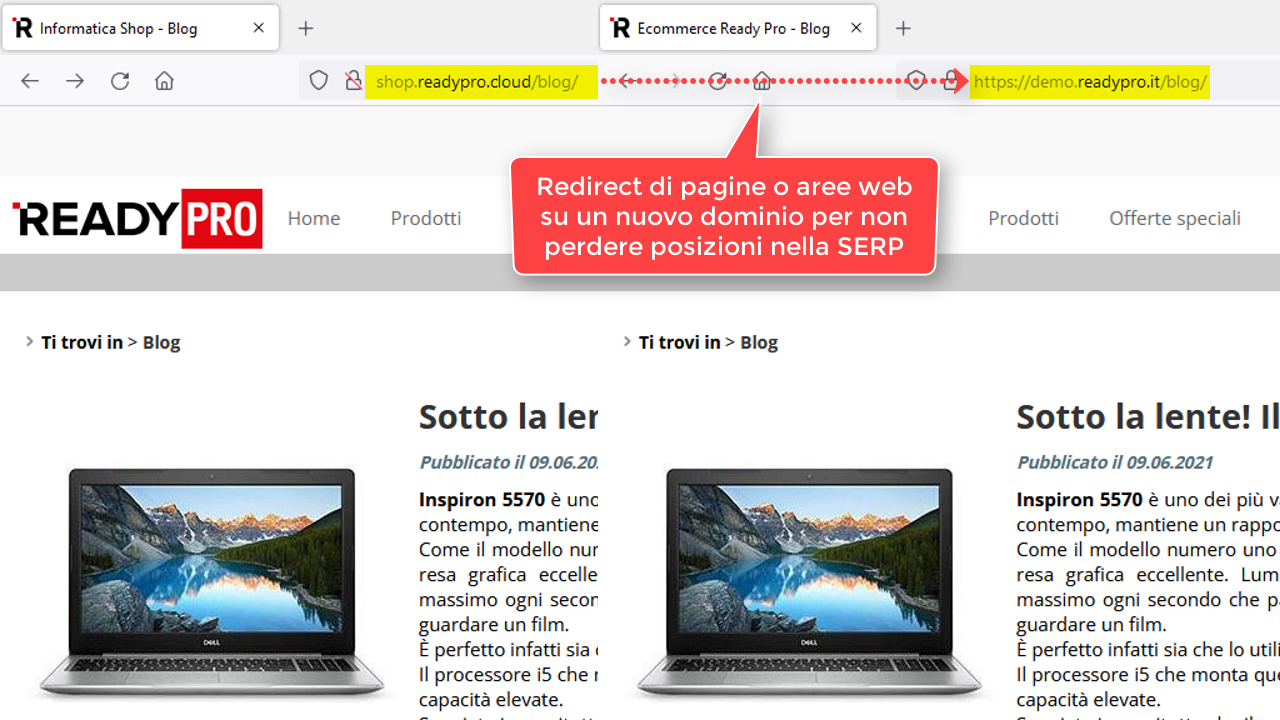The width and height of the screenshot is (1280, 720).
Task: Go forward in the left browser window
Action: pos(75,81)
